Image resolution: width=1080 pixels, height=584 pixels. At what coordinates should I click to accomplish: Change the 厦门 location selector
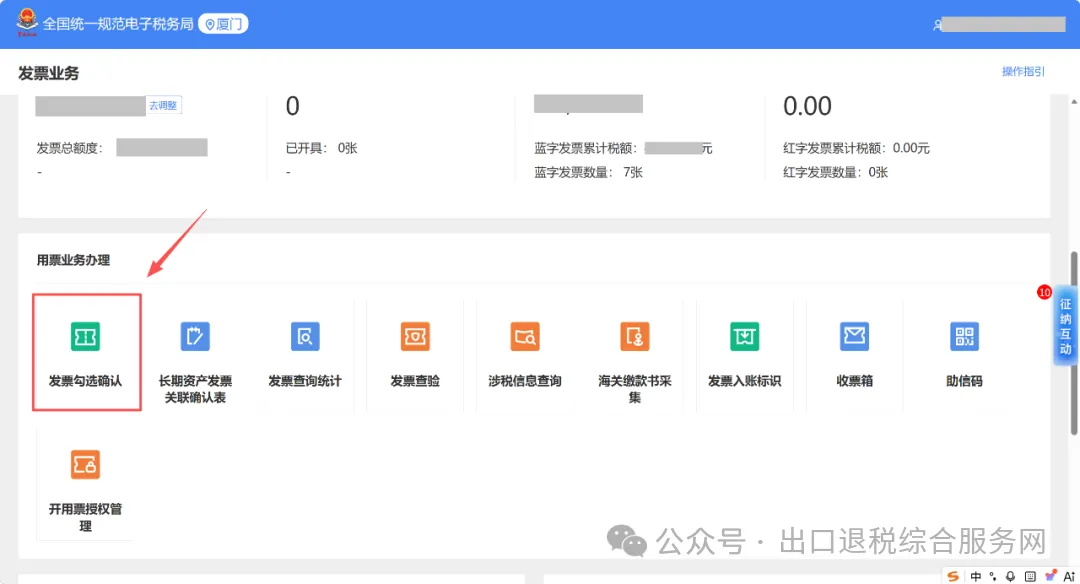point(223,24)
